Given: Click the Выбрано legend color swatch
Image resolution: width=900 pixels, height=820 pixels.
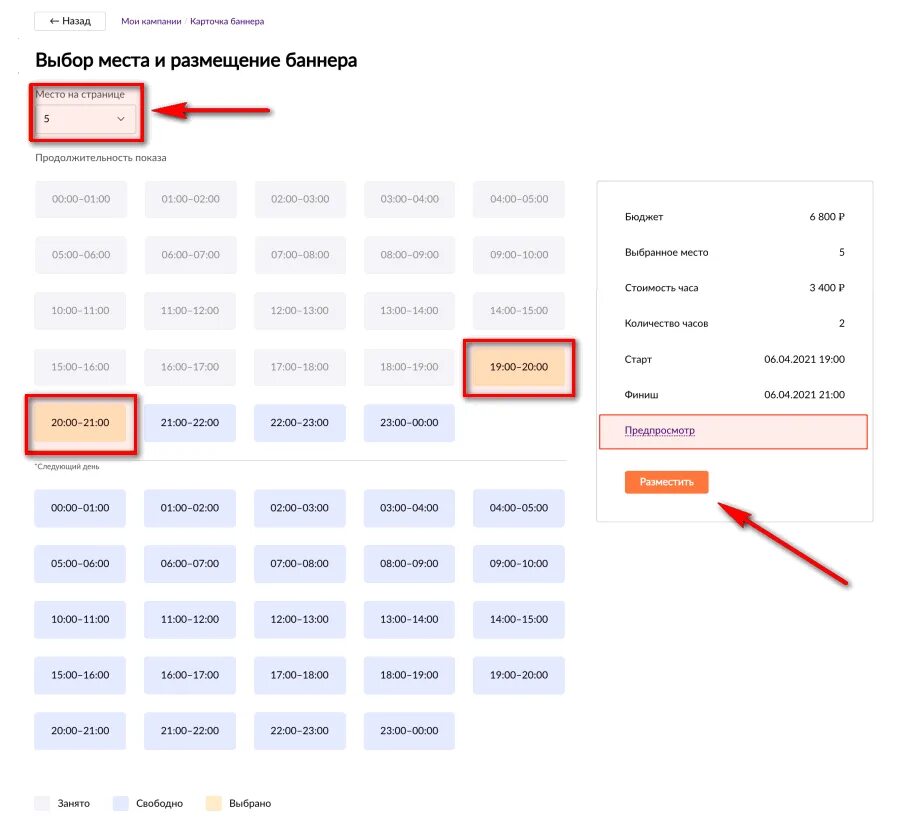Looking at the screenshot, I should coord(214,803).
